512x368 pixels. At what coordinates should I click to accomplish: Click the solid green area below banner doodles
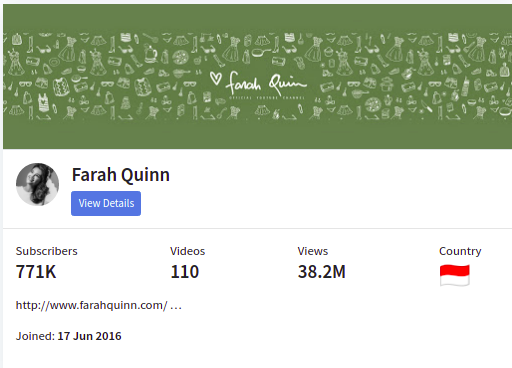click(257, 135)
